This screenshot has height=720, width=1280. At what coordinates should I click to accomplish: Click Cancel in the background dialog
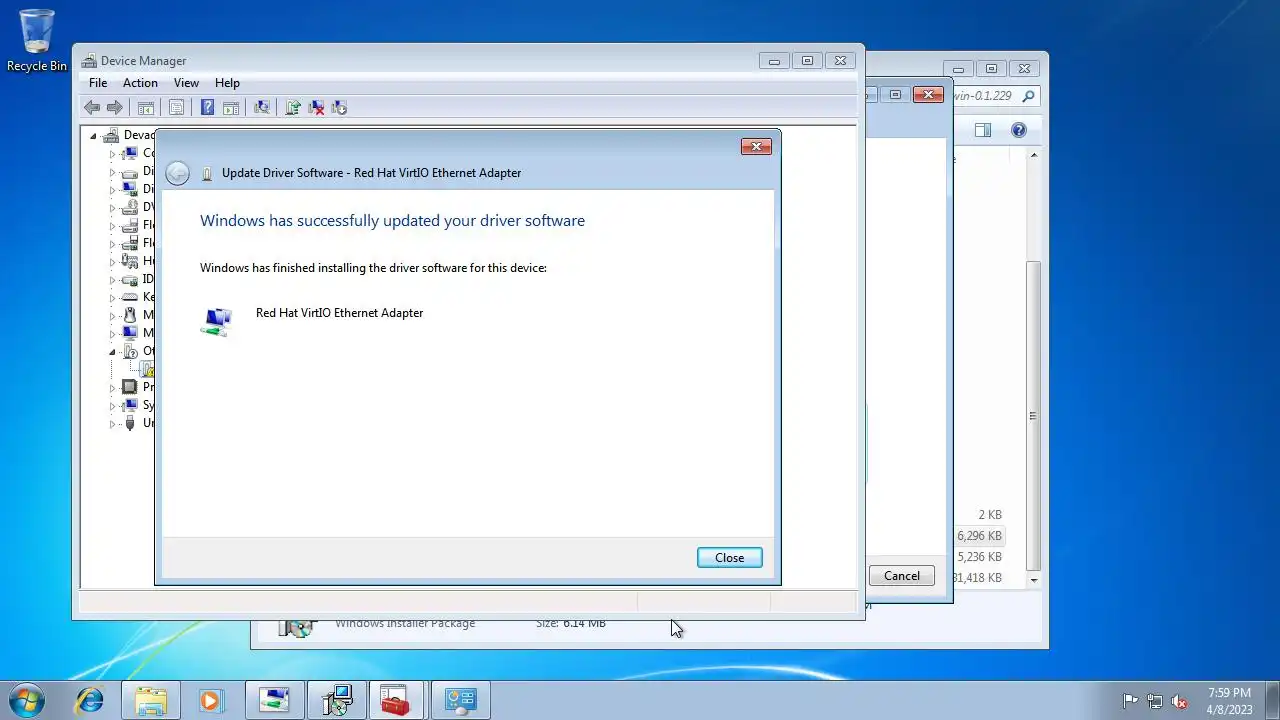pos(902,576)
